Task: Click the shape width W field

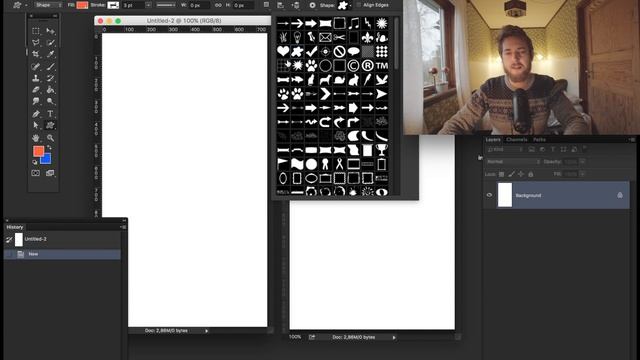Action: [x=199, y=5]
